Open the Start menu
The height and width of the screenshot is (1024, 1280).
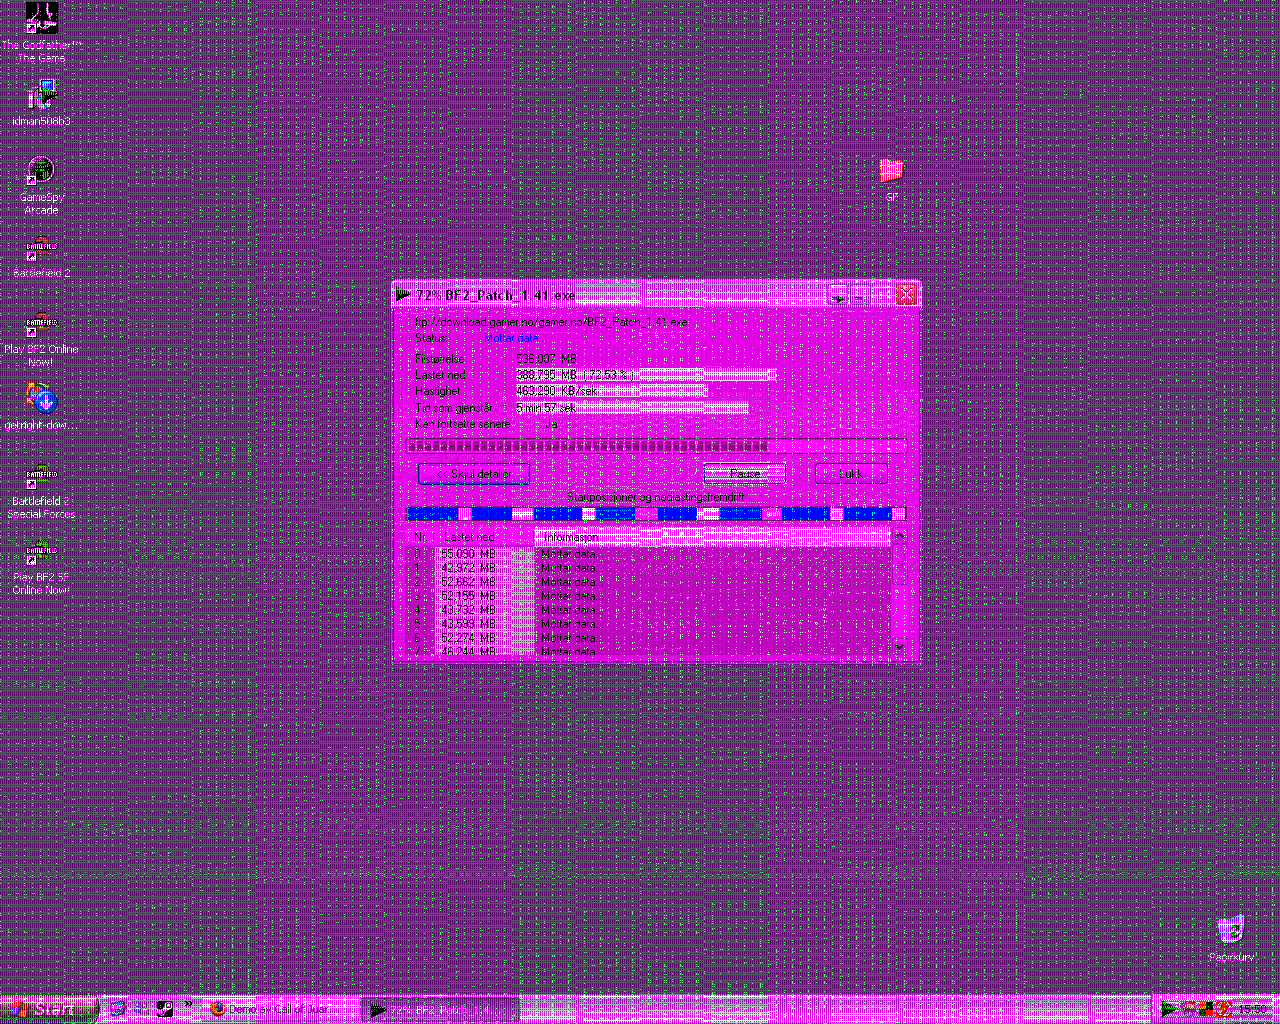[50, 1009]
